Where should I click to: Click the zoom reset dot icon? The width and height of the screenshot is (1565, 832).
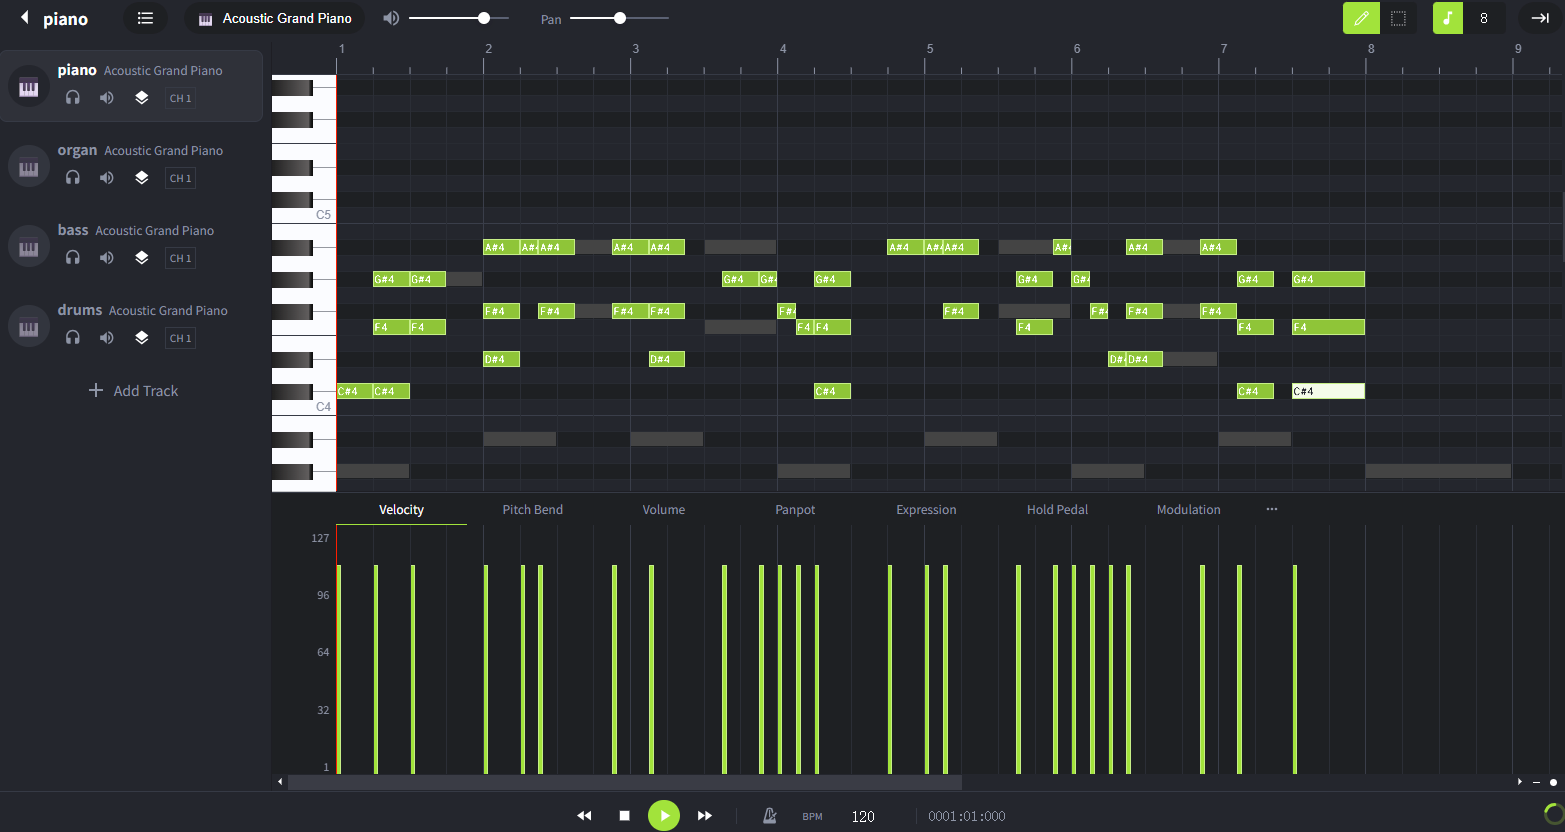[1553, 782]
